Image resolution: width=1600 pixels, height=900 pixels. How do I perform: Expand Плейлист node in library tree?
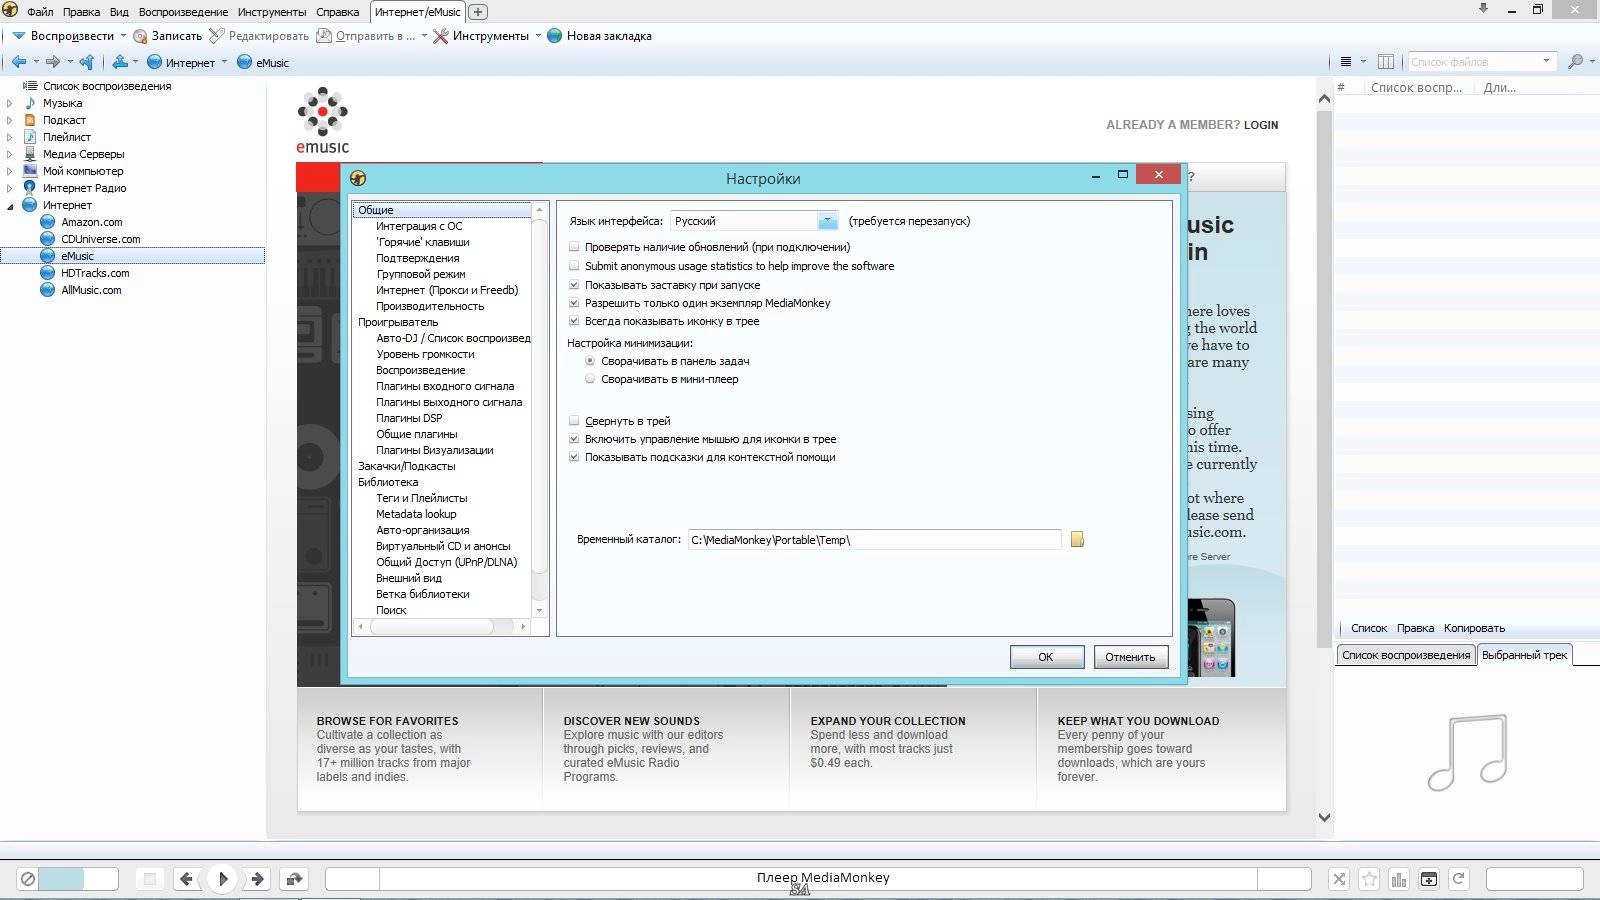click(x=10, y=137)
